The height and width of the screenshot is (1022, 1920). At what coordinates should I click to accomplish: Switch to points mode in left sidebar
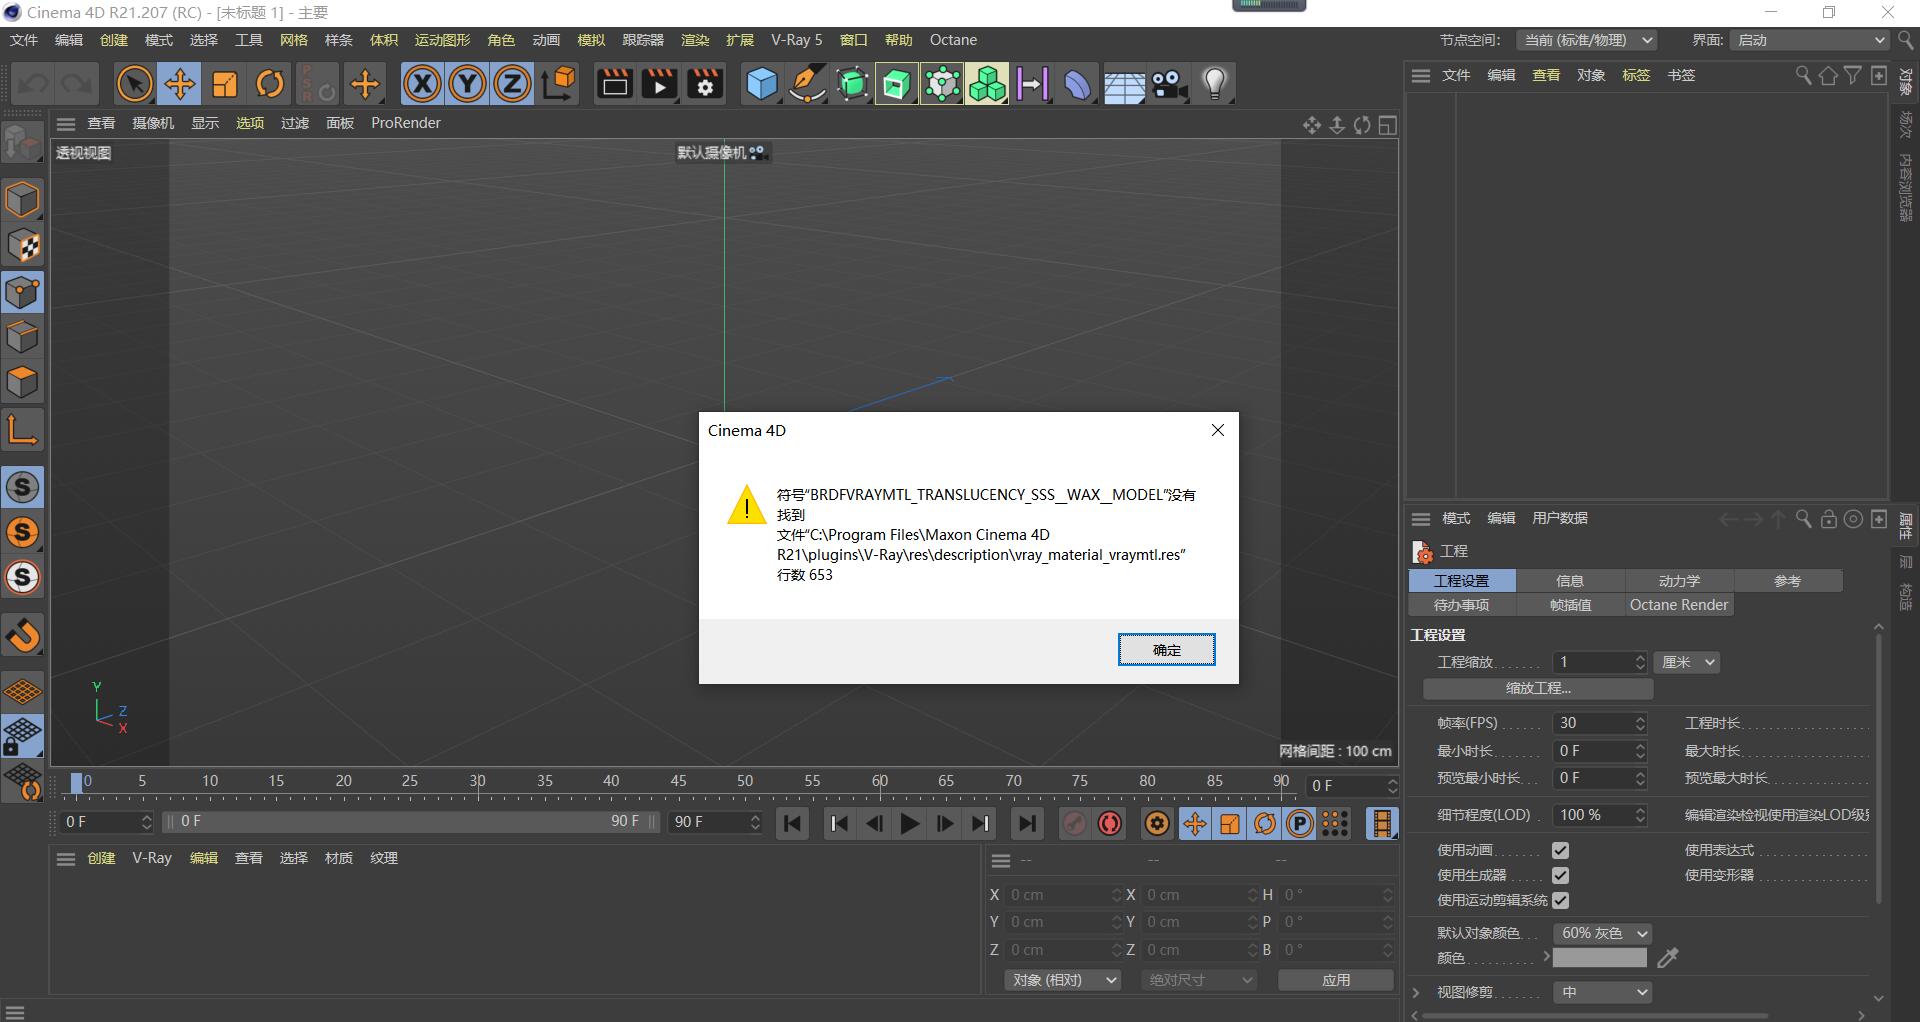[x=22, y=292]
